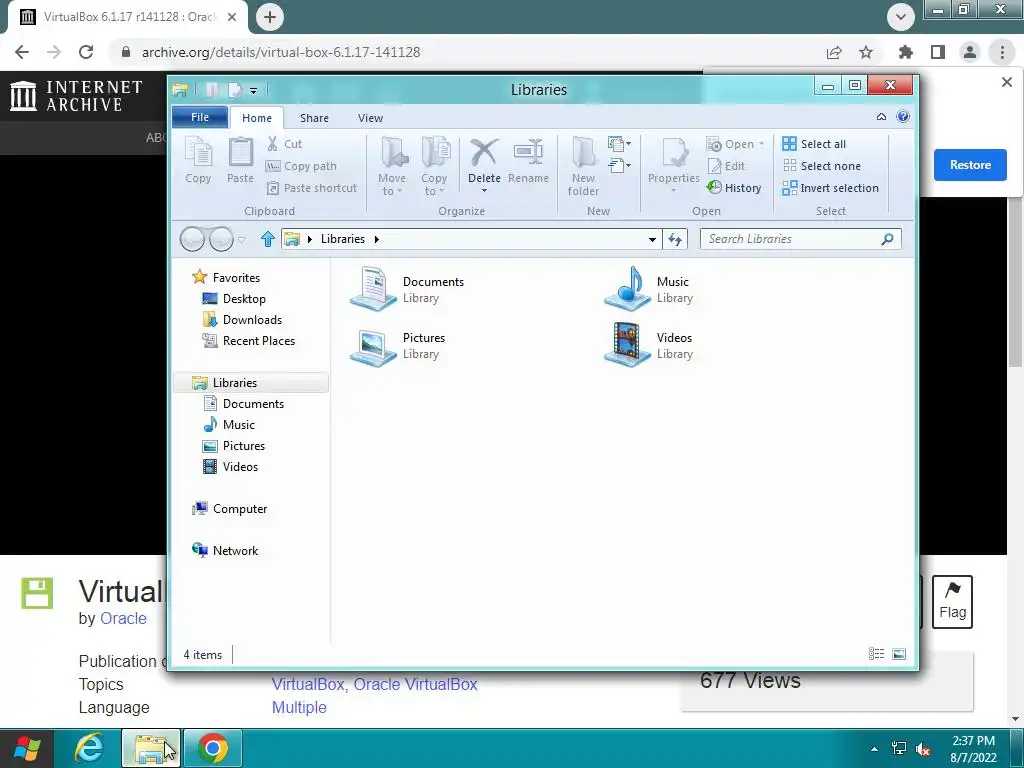Open the New item dropdown icon

click(x=619, y=144)
